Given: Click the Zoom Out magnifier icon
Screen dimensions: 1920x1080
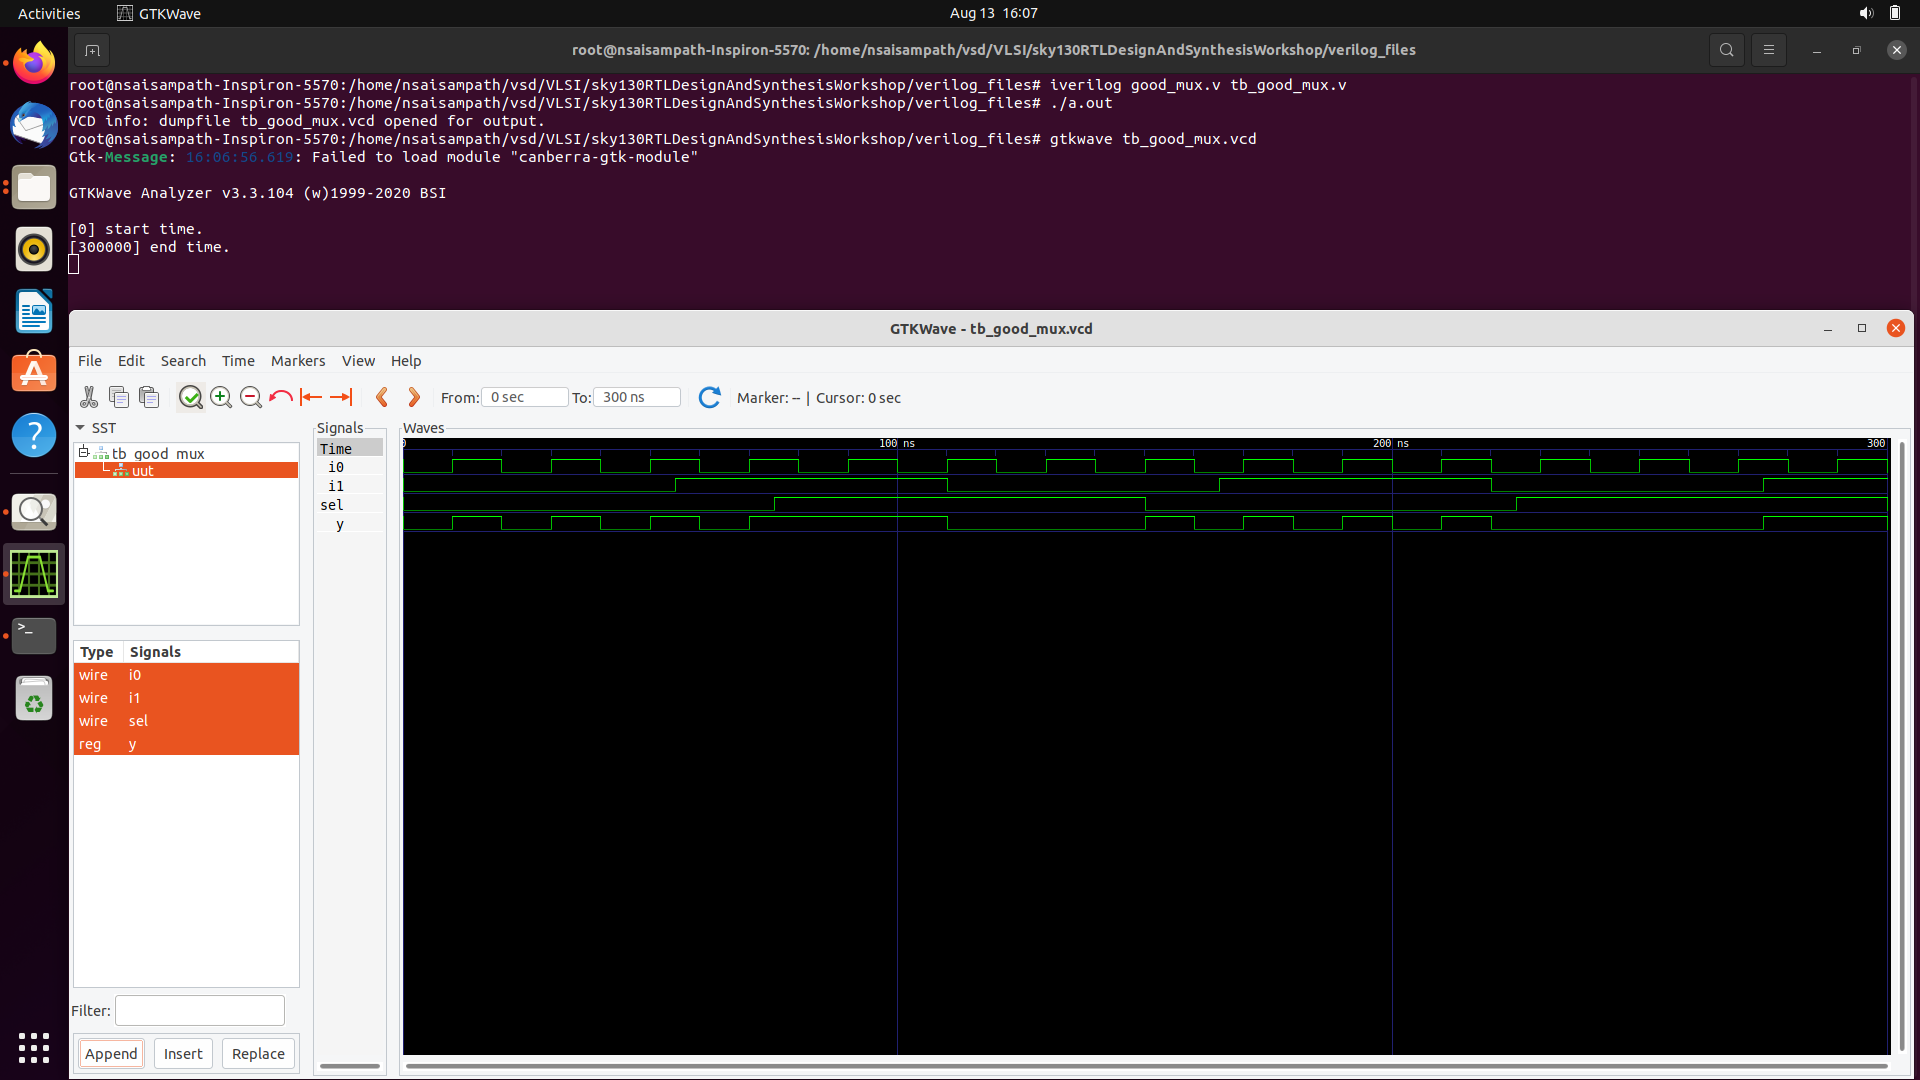Looking at the screenshot, I should 251,397.
